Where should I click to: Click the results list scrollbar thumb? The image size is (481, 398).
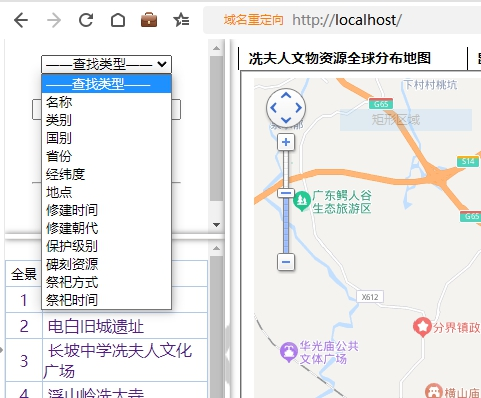(x=216, y=327)
